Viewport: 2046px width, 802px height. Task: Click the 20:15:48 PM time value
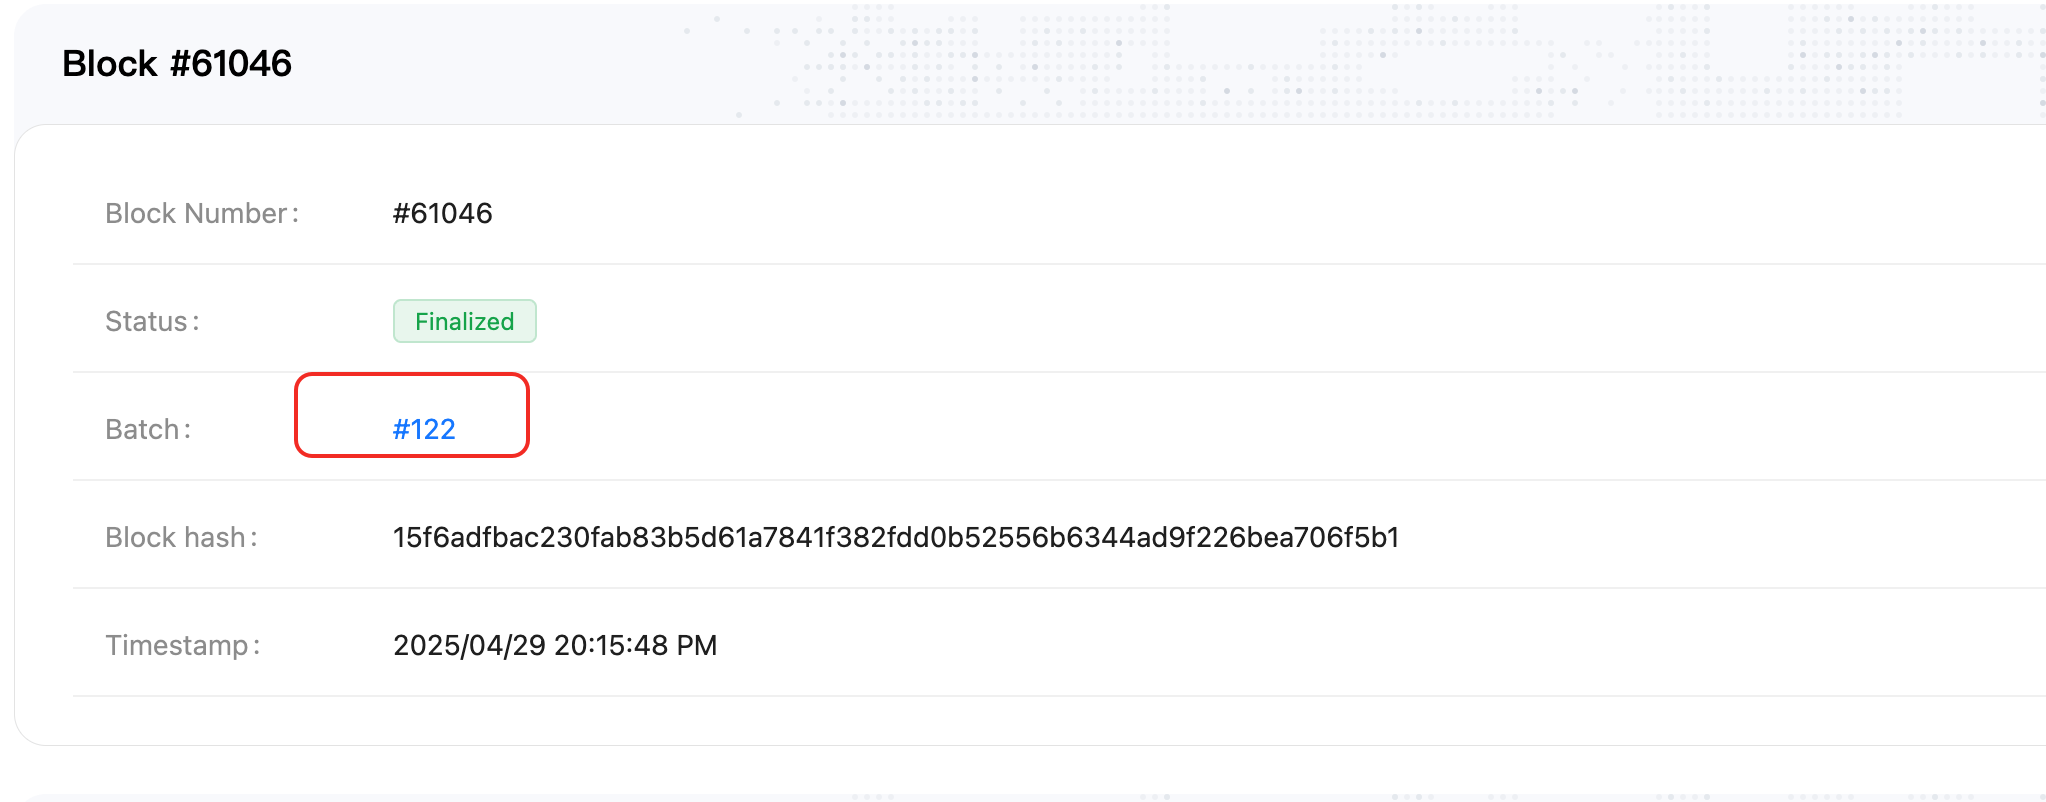pos(636,645)
